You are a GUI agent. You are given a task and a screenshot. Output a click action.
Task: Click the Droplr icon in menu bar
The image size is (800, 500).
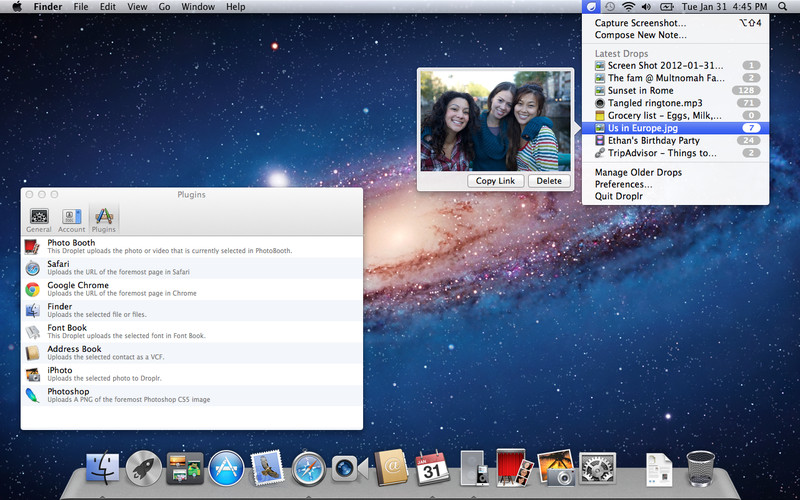[x=593, y=7]
